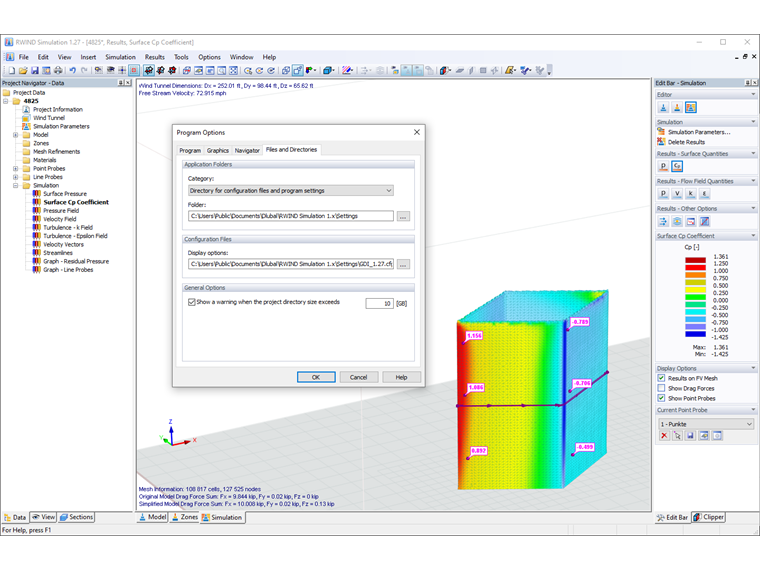Select the Simulation editor icon in Edit Bar
760x570 pixels.
(691, 108)
